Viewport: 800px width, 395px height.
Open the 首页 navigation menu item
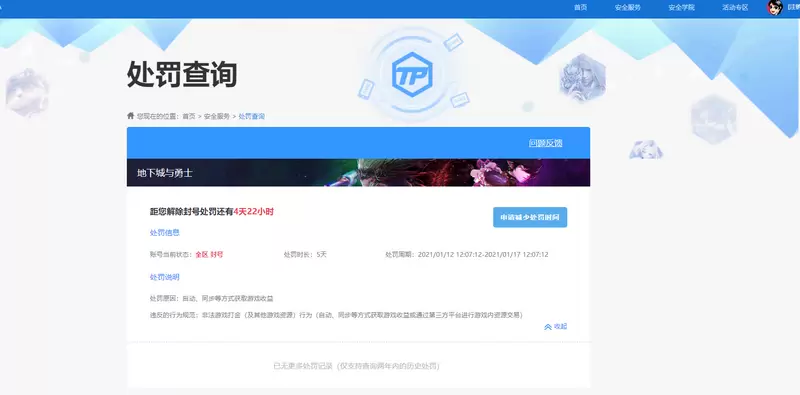point(580,8)
